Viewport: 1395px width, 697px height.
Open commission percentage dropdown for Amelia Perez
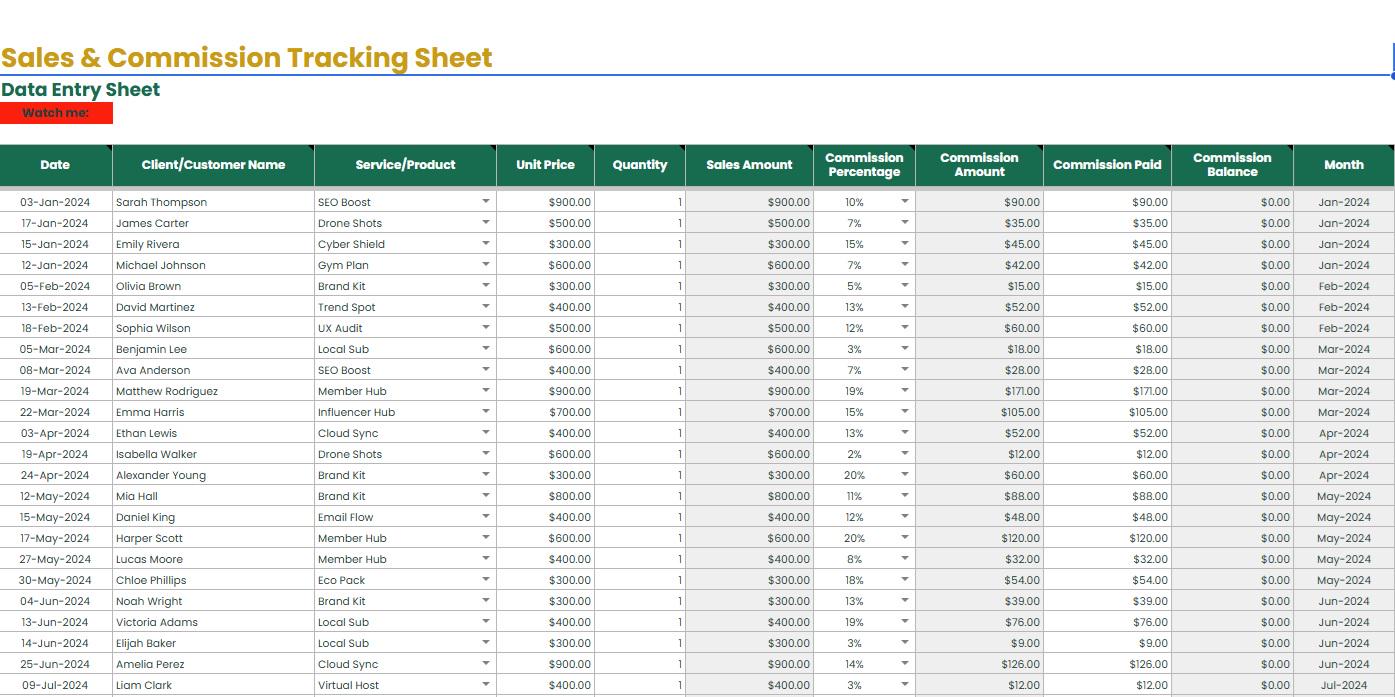pos(905,664)
